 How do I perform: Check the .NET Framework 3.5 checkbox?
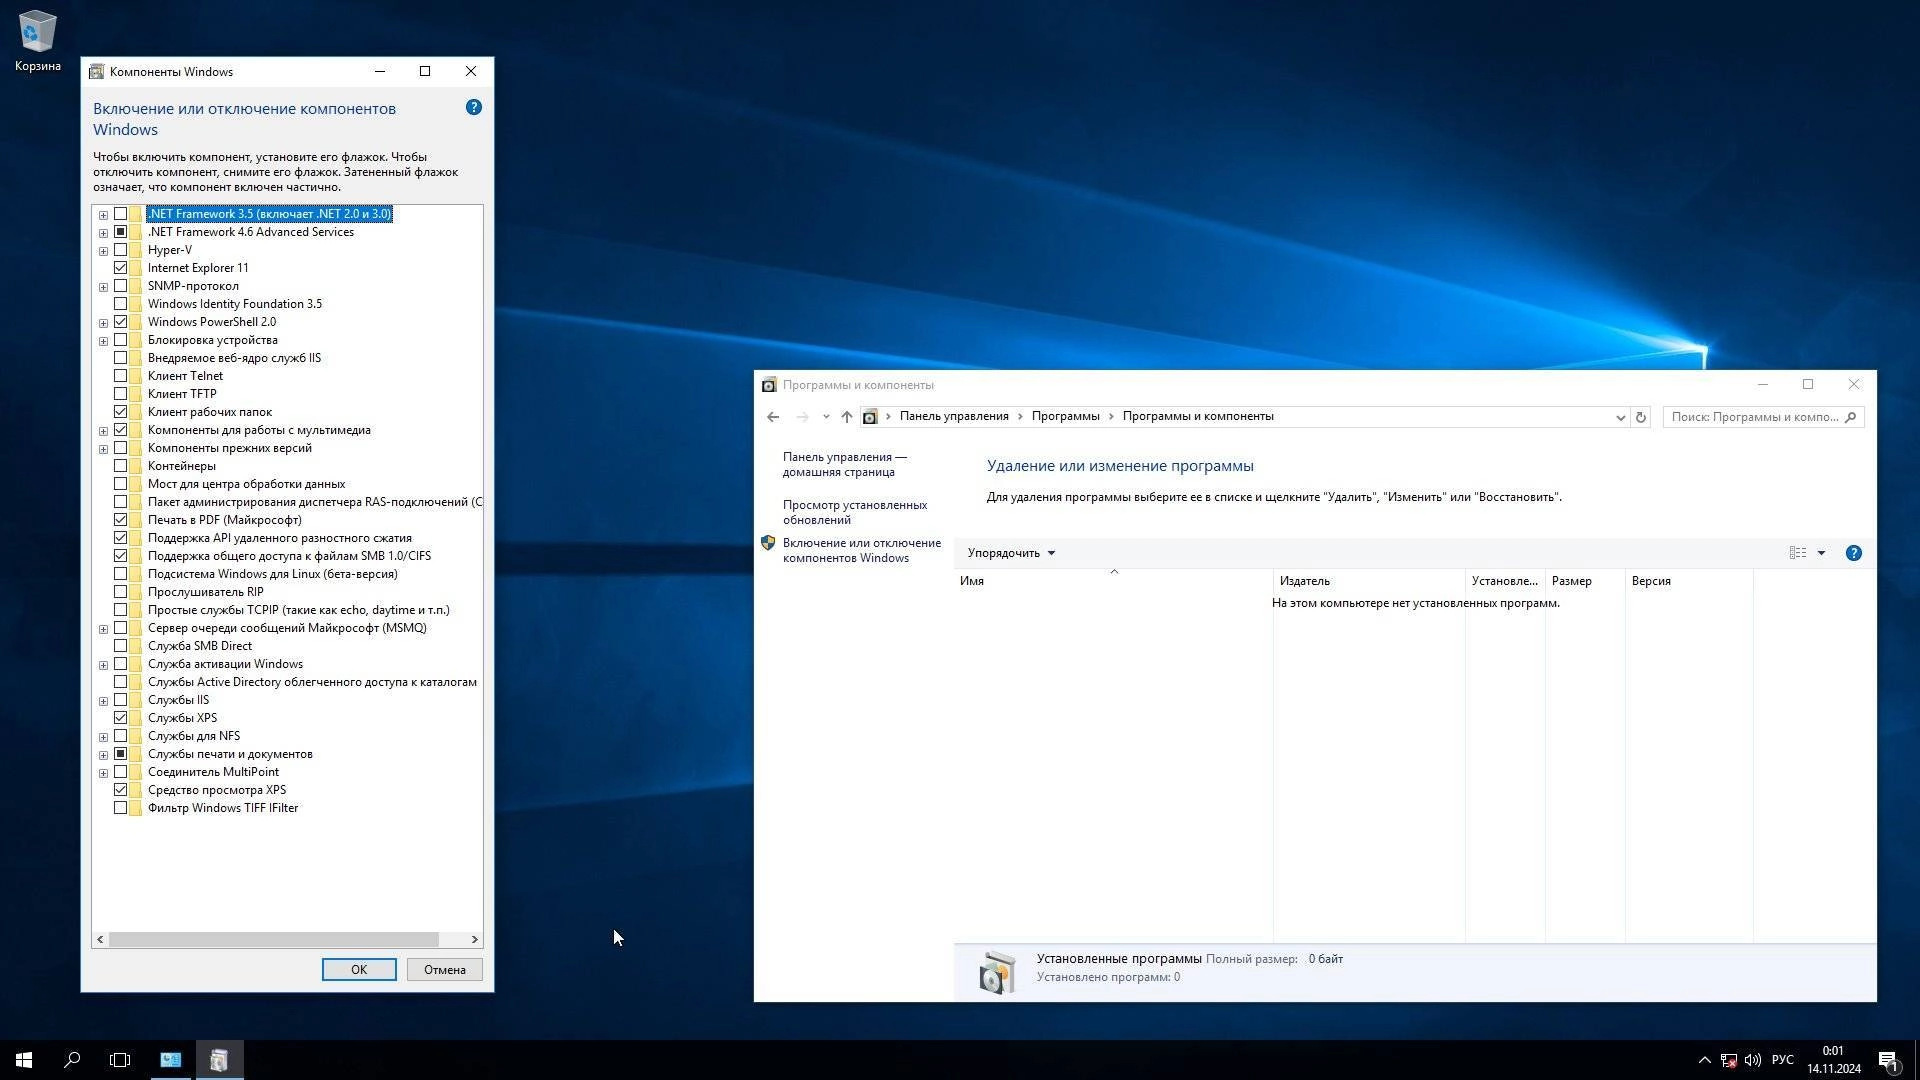[120, 214]
